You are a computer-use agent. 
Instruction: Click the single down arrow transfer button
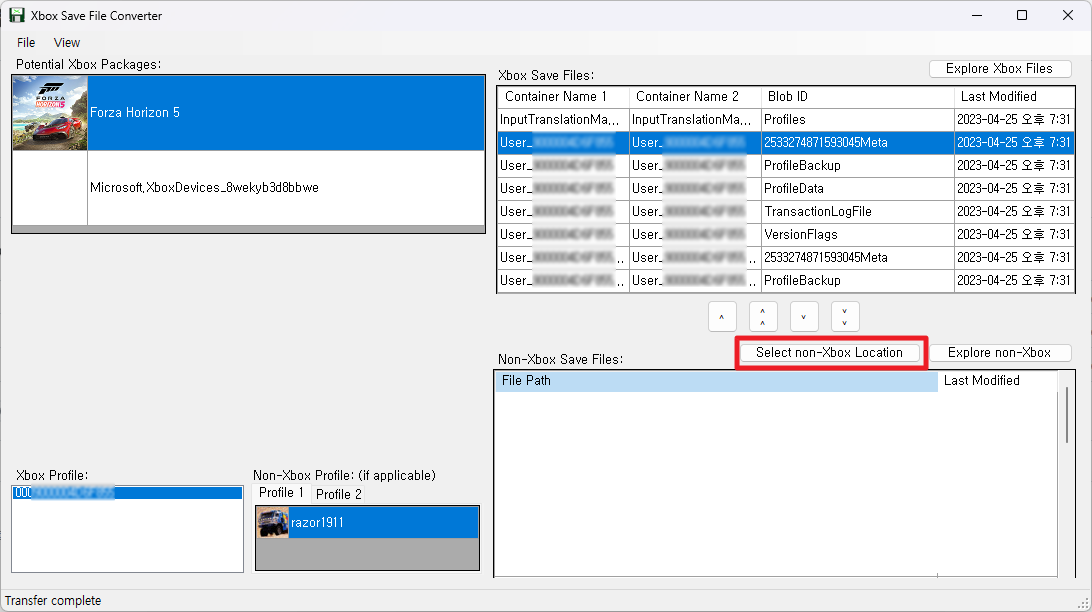coord(804,317)
